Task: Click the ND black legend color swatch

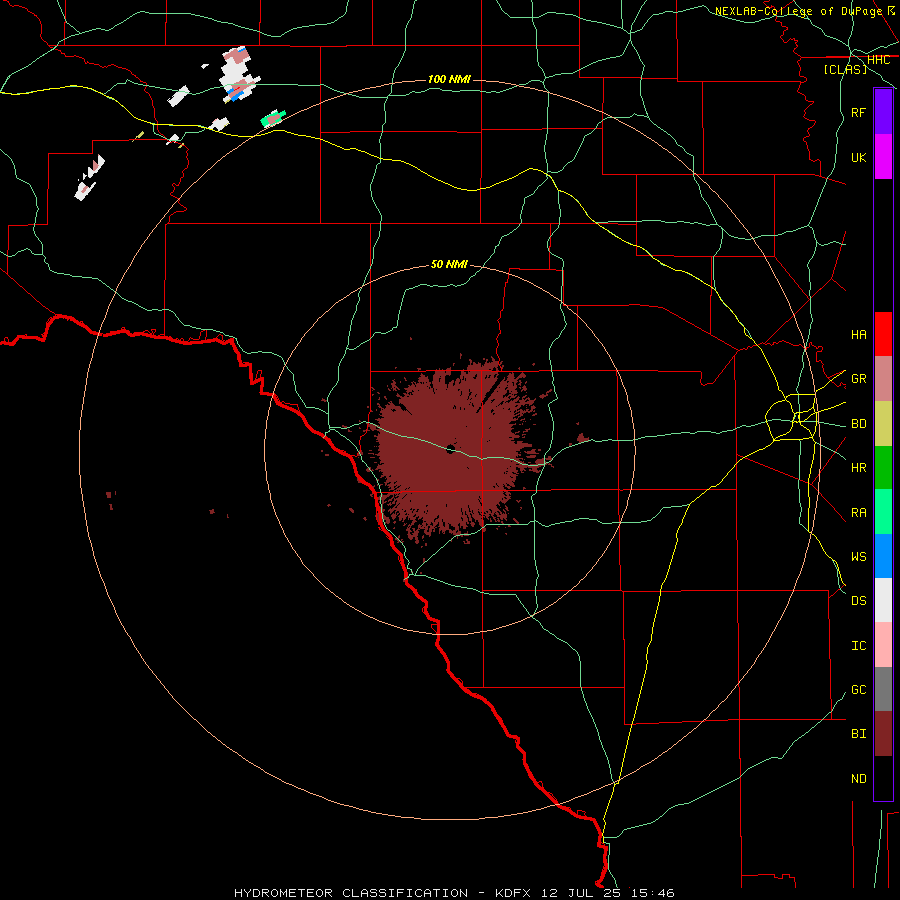Action: [883, 778]
